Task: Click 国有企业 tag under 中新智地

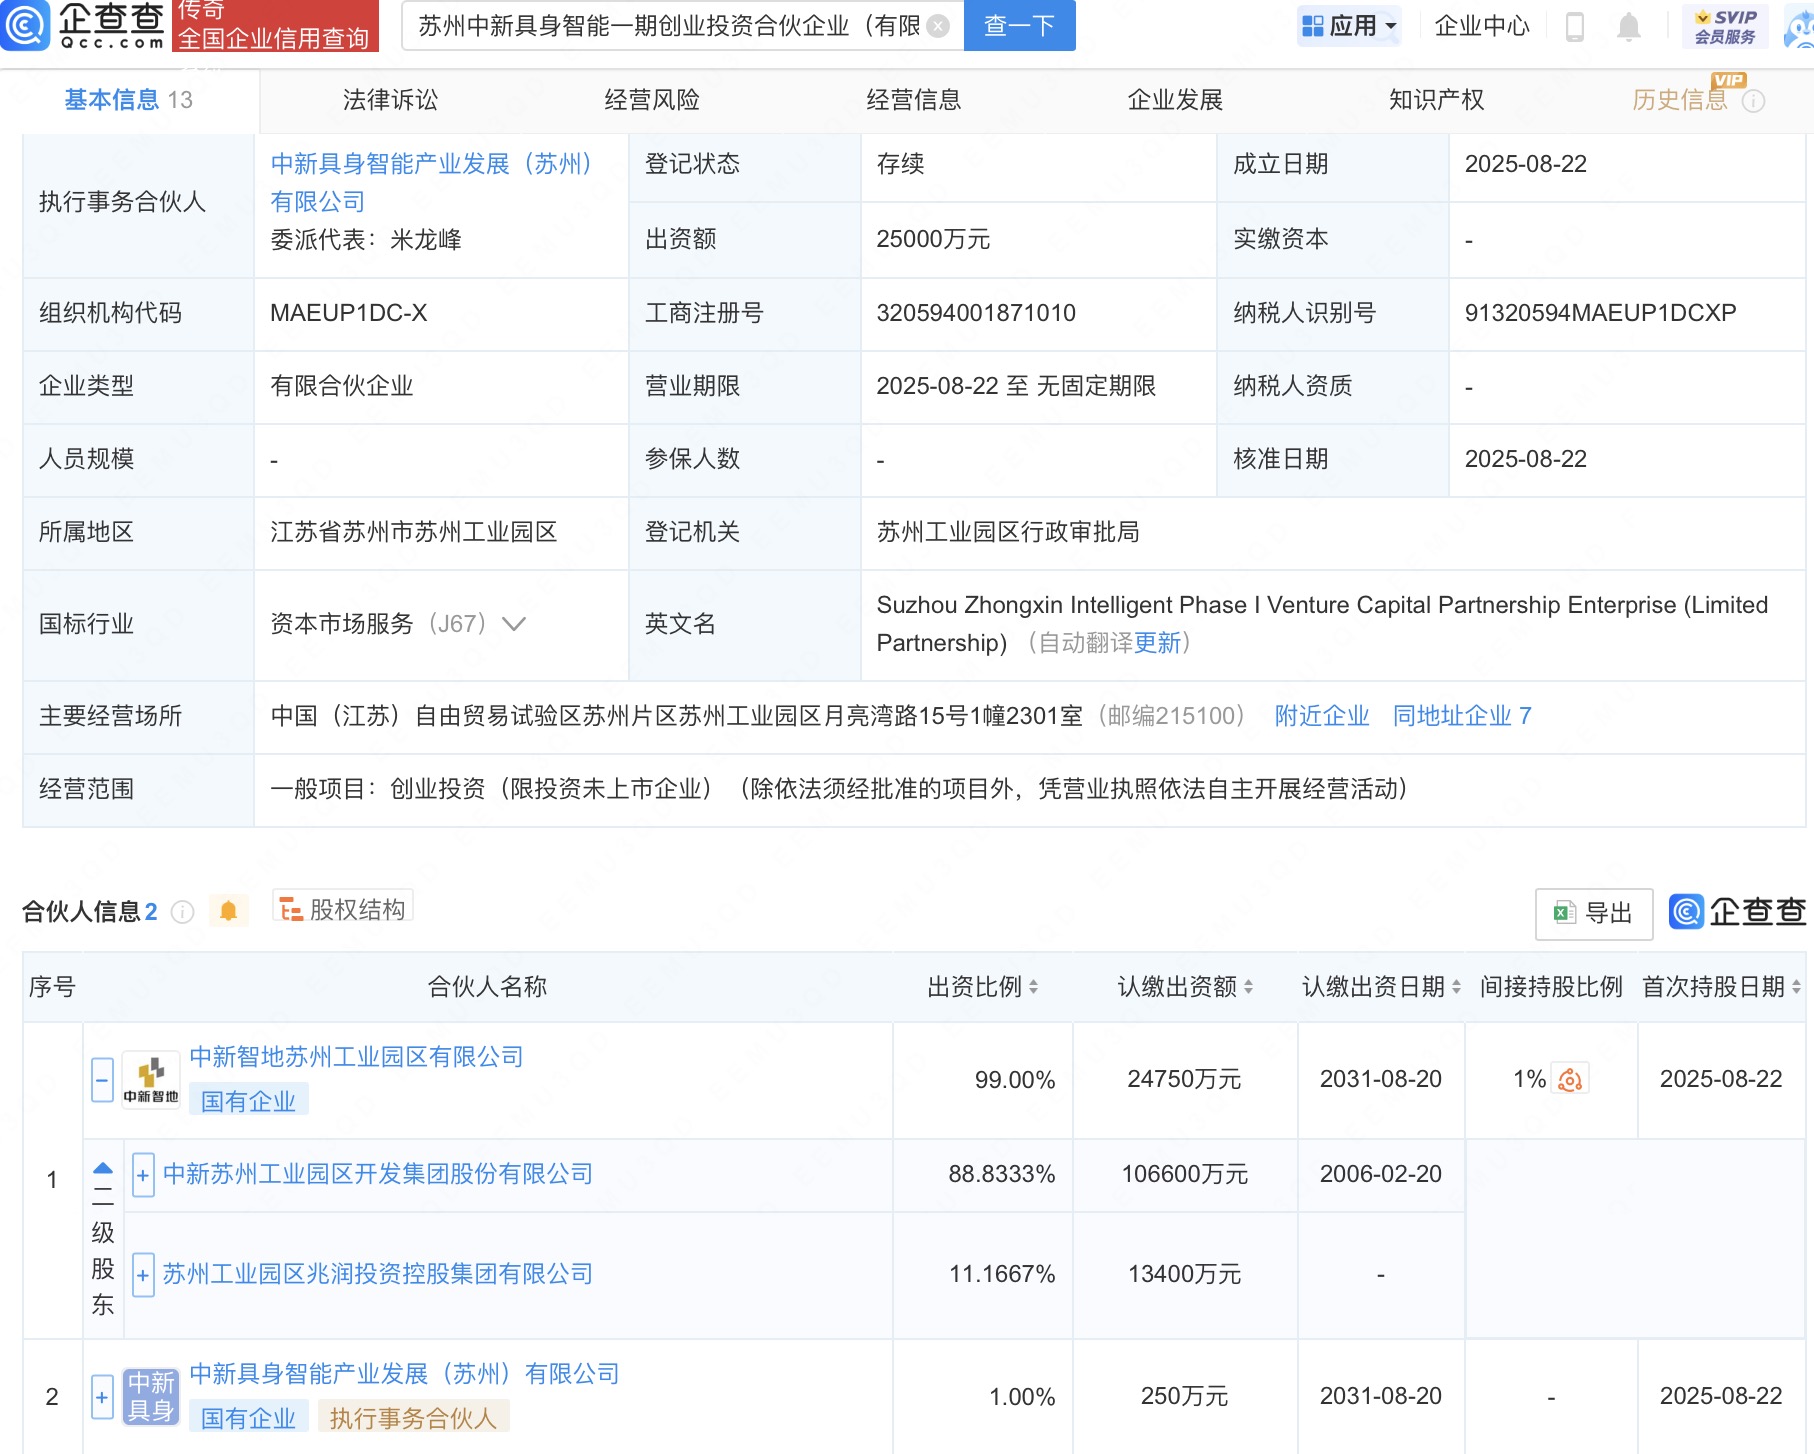Action: (248, 1102)
